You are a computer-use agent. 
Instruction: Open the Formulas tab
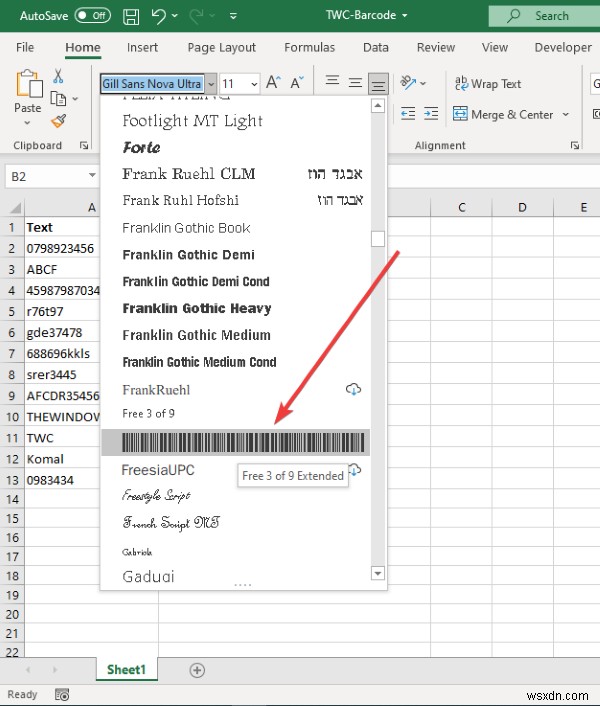pos(310,47)
